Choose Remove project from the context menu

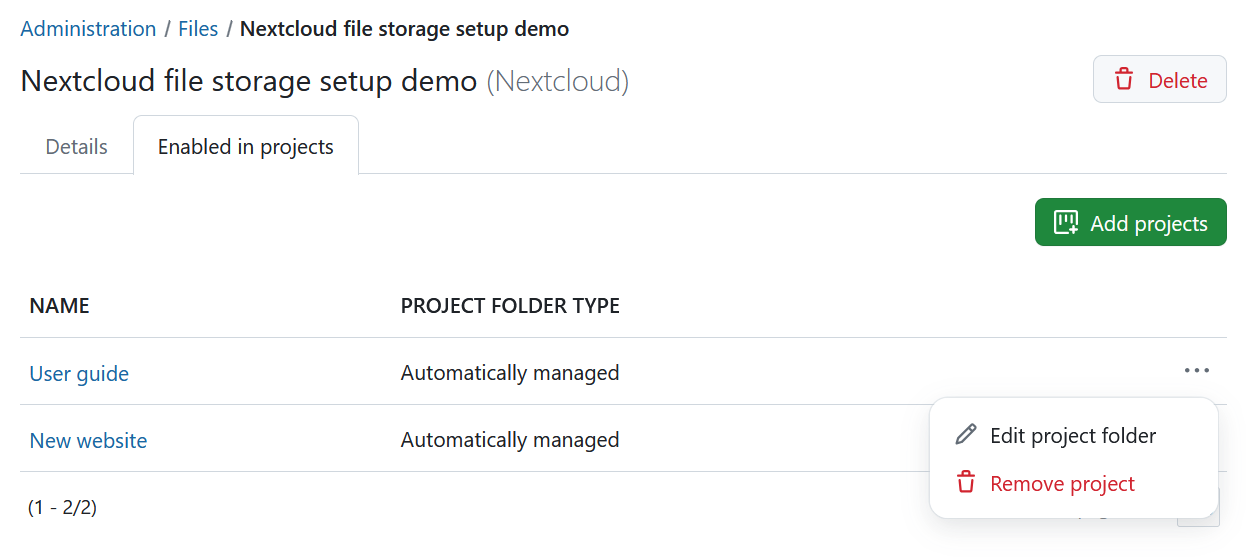point(1062,484)
